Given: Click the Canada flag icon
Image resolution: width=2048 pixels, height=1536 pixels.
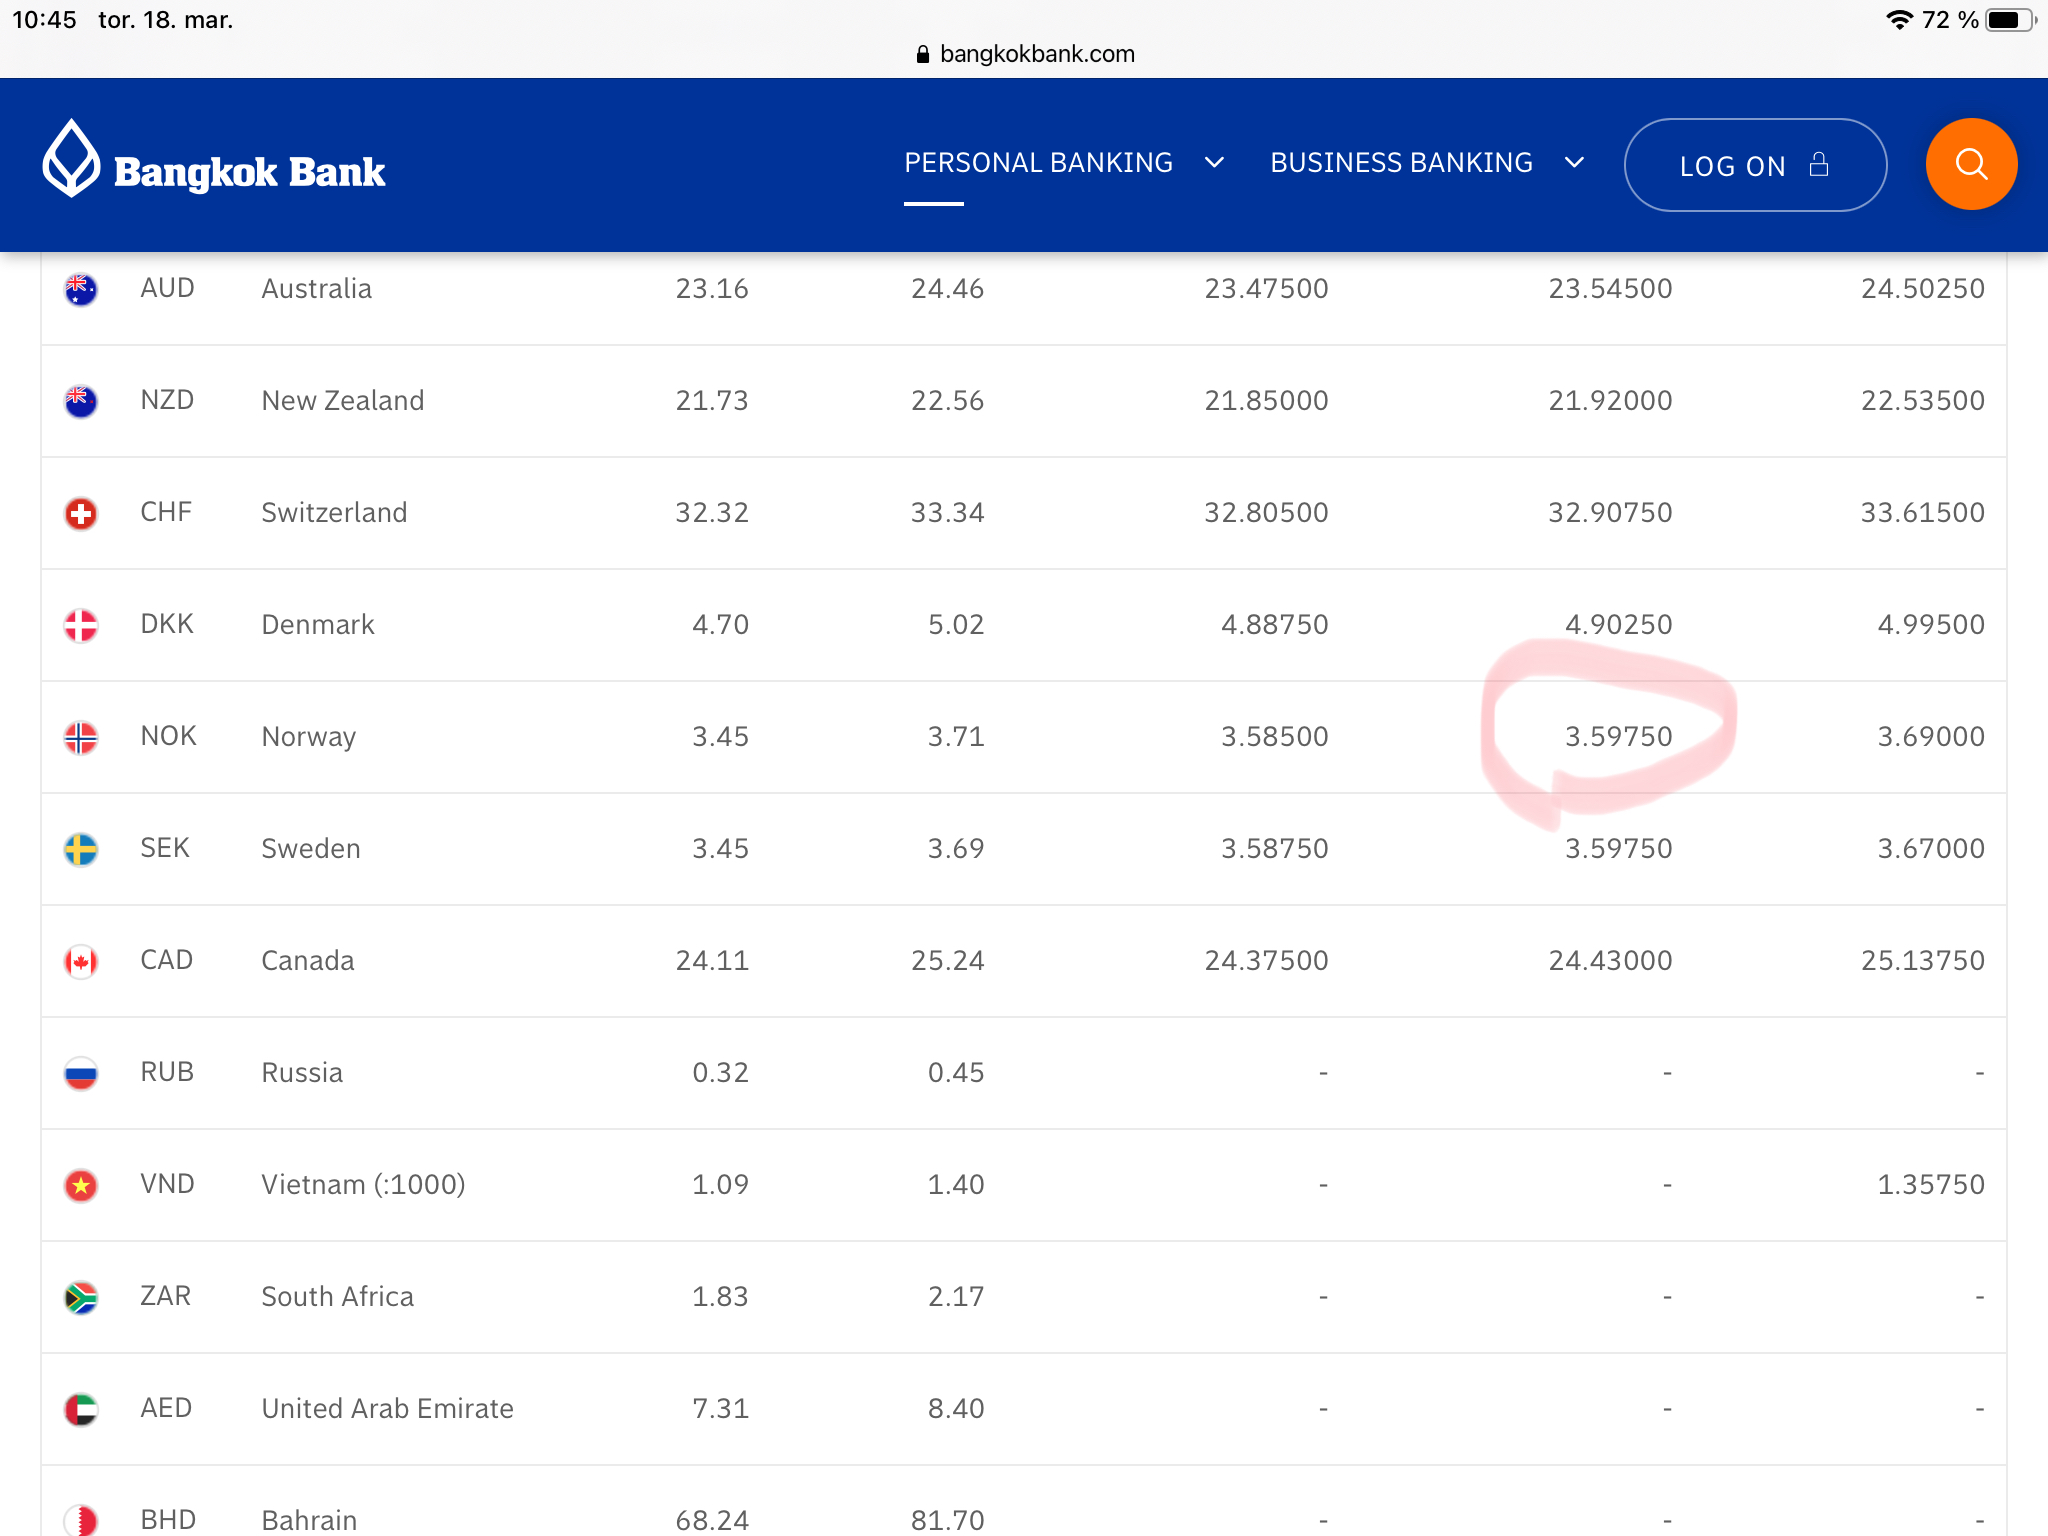Looking at the screenshot, I should pos(81,961).
